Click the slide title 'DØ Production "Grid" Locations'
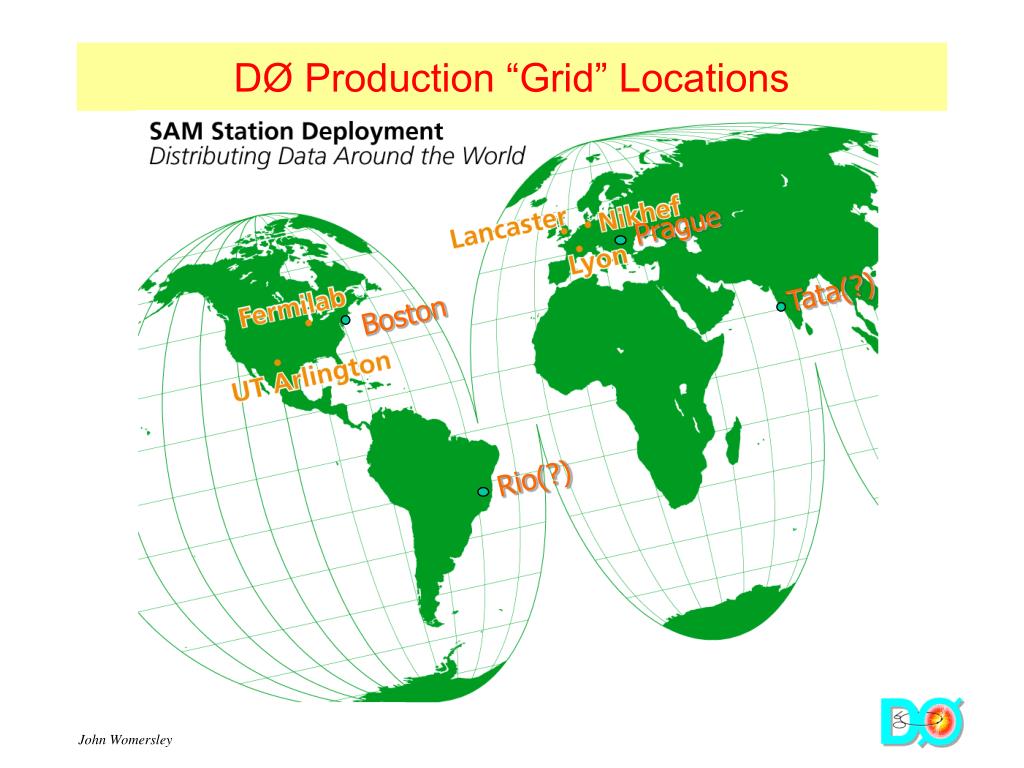This screenshot has width=1024, height=768. [511, 78]
